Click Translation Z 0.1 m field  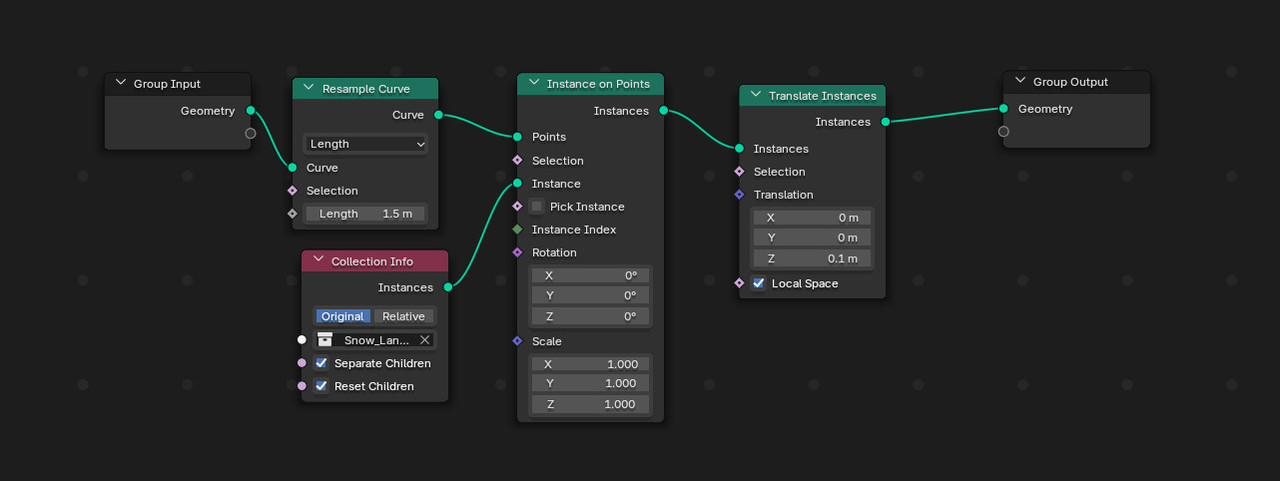(x=812, y=259)
